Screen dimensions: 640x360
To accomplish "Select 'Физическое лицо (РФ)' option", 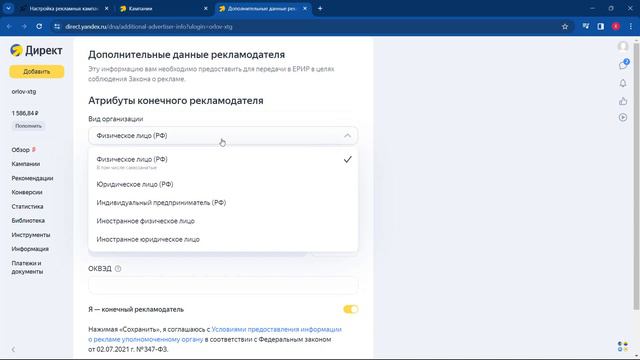I will coord(223,162).
